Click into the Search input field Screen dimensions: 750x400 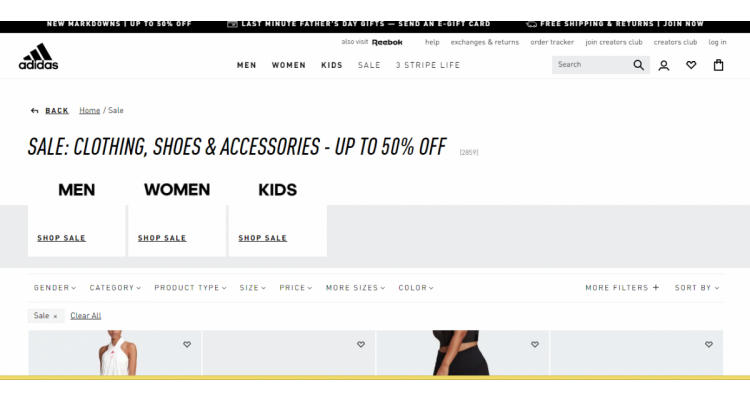pos(592,65)
